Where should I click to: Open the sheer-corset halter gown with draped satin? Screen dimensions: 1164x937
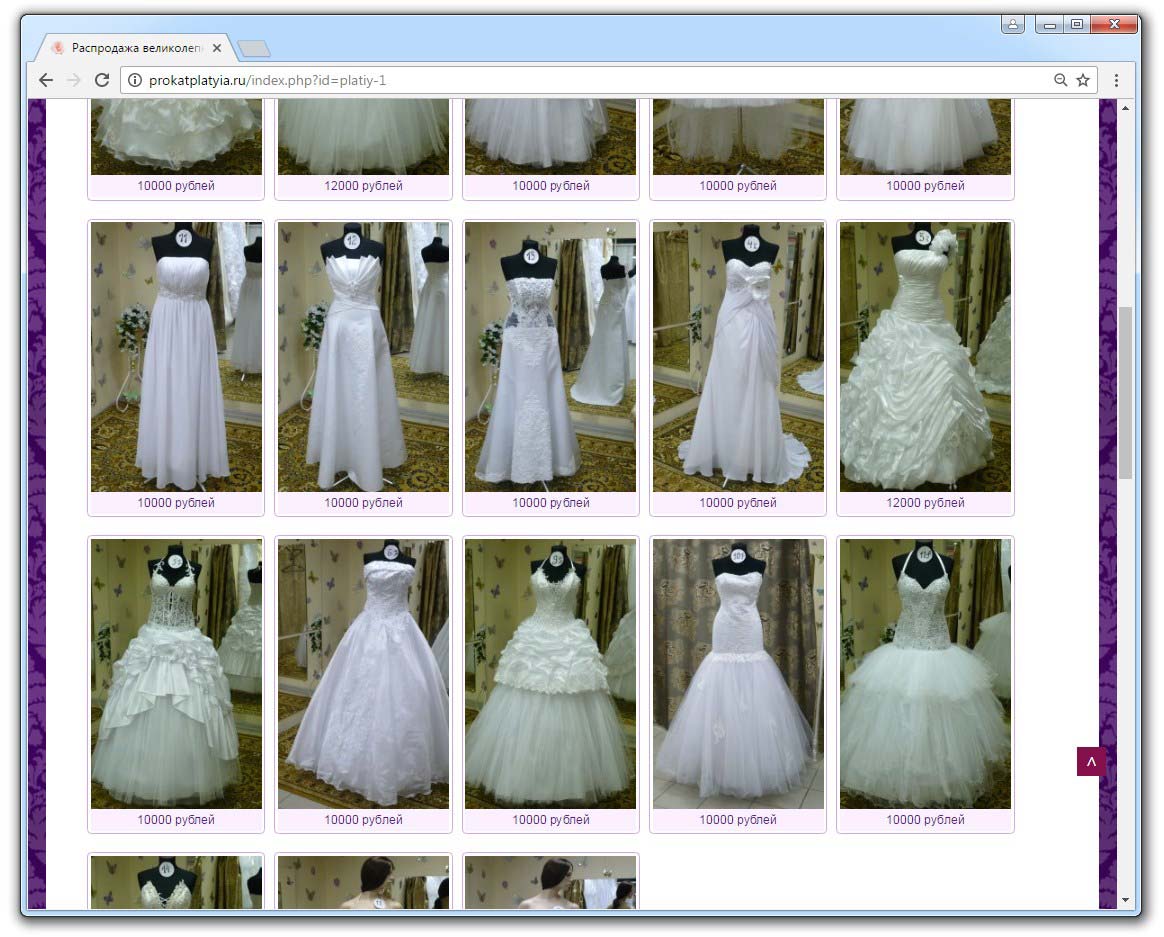[177, 674]
